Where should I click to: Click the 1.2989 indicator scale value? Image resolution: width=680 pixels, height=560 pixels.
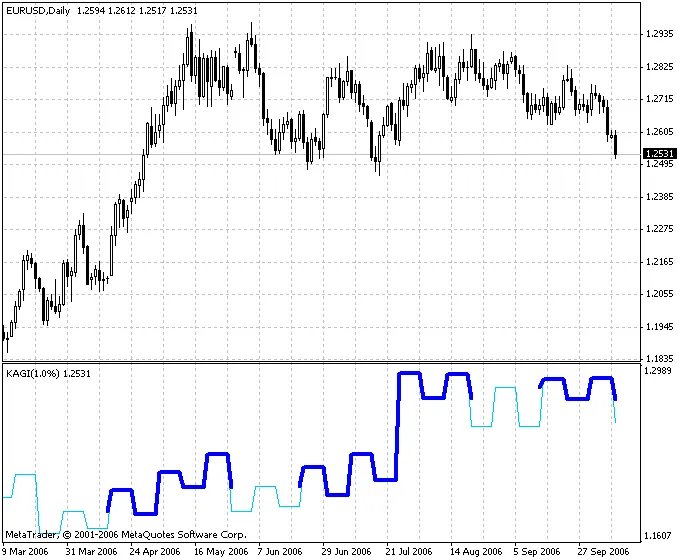click(x=658, y=371)
